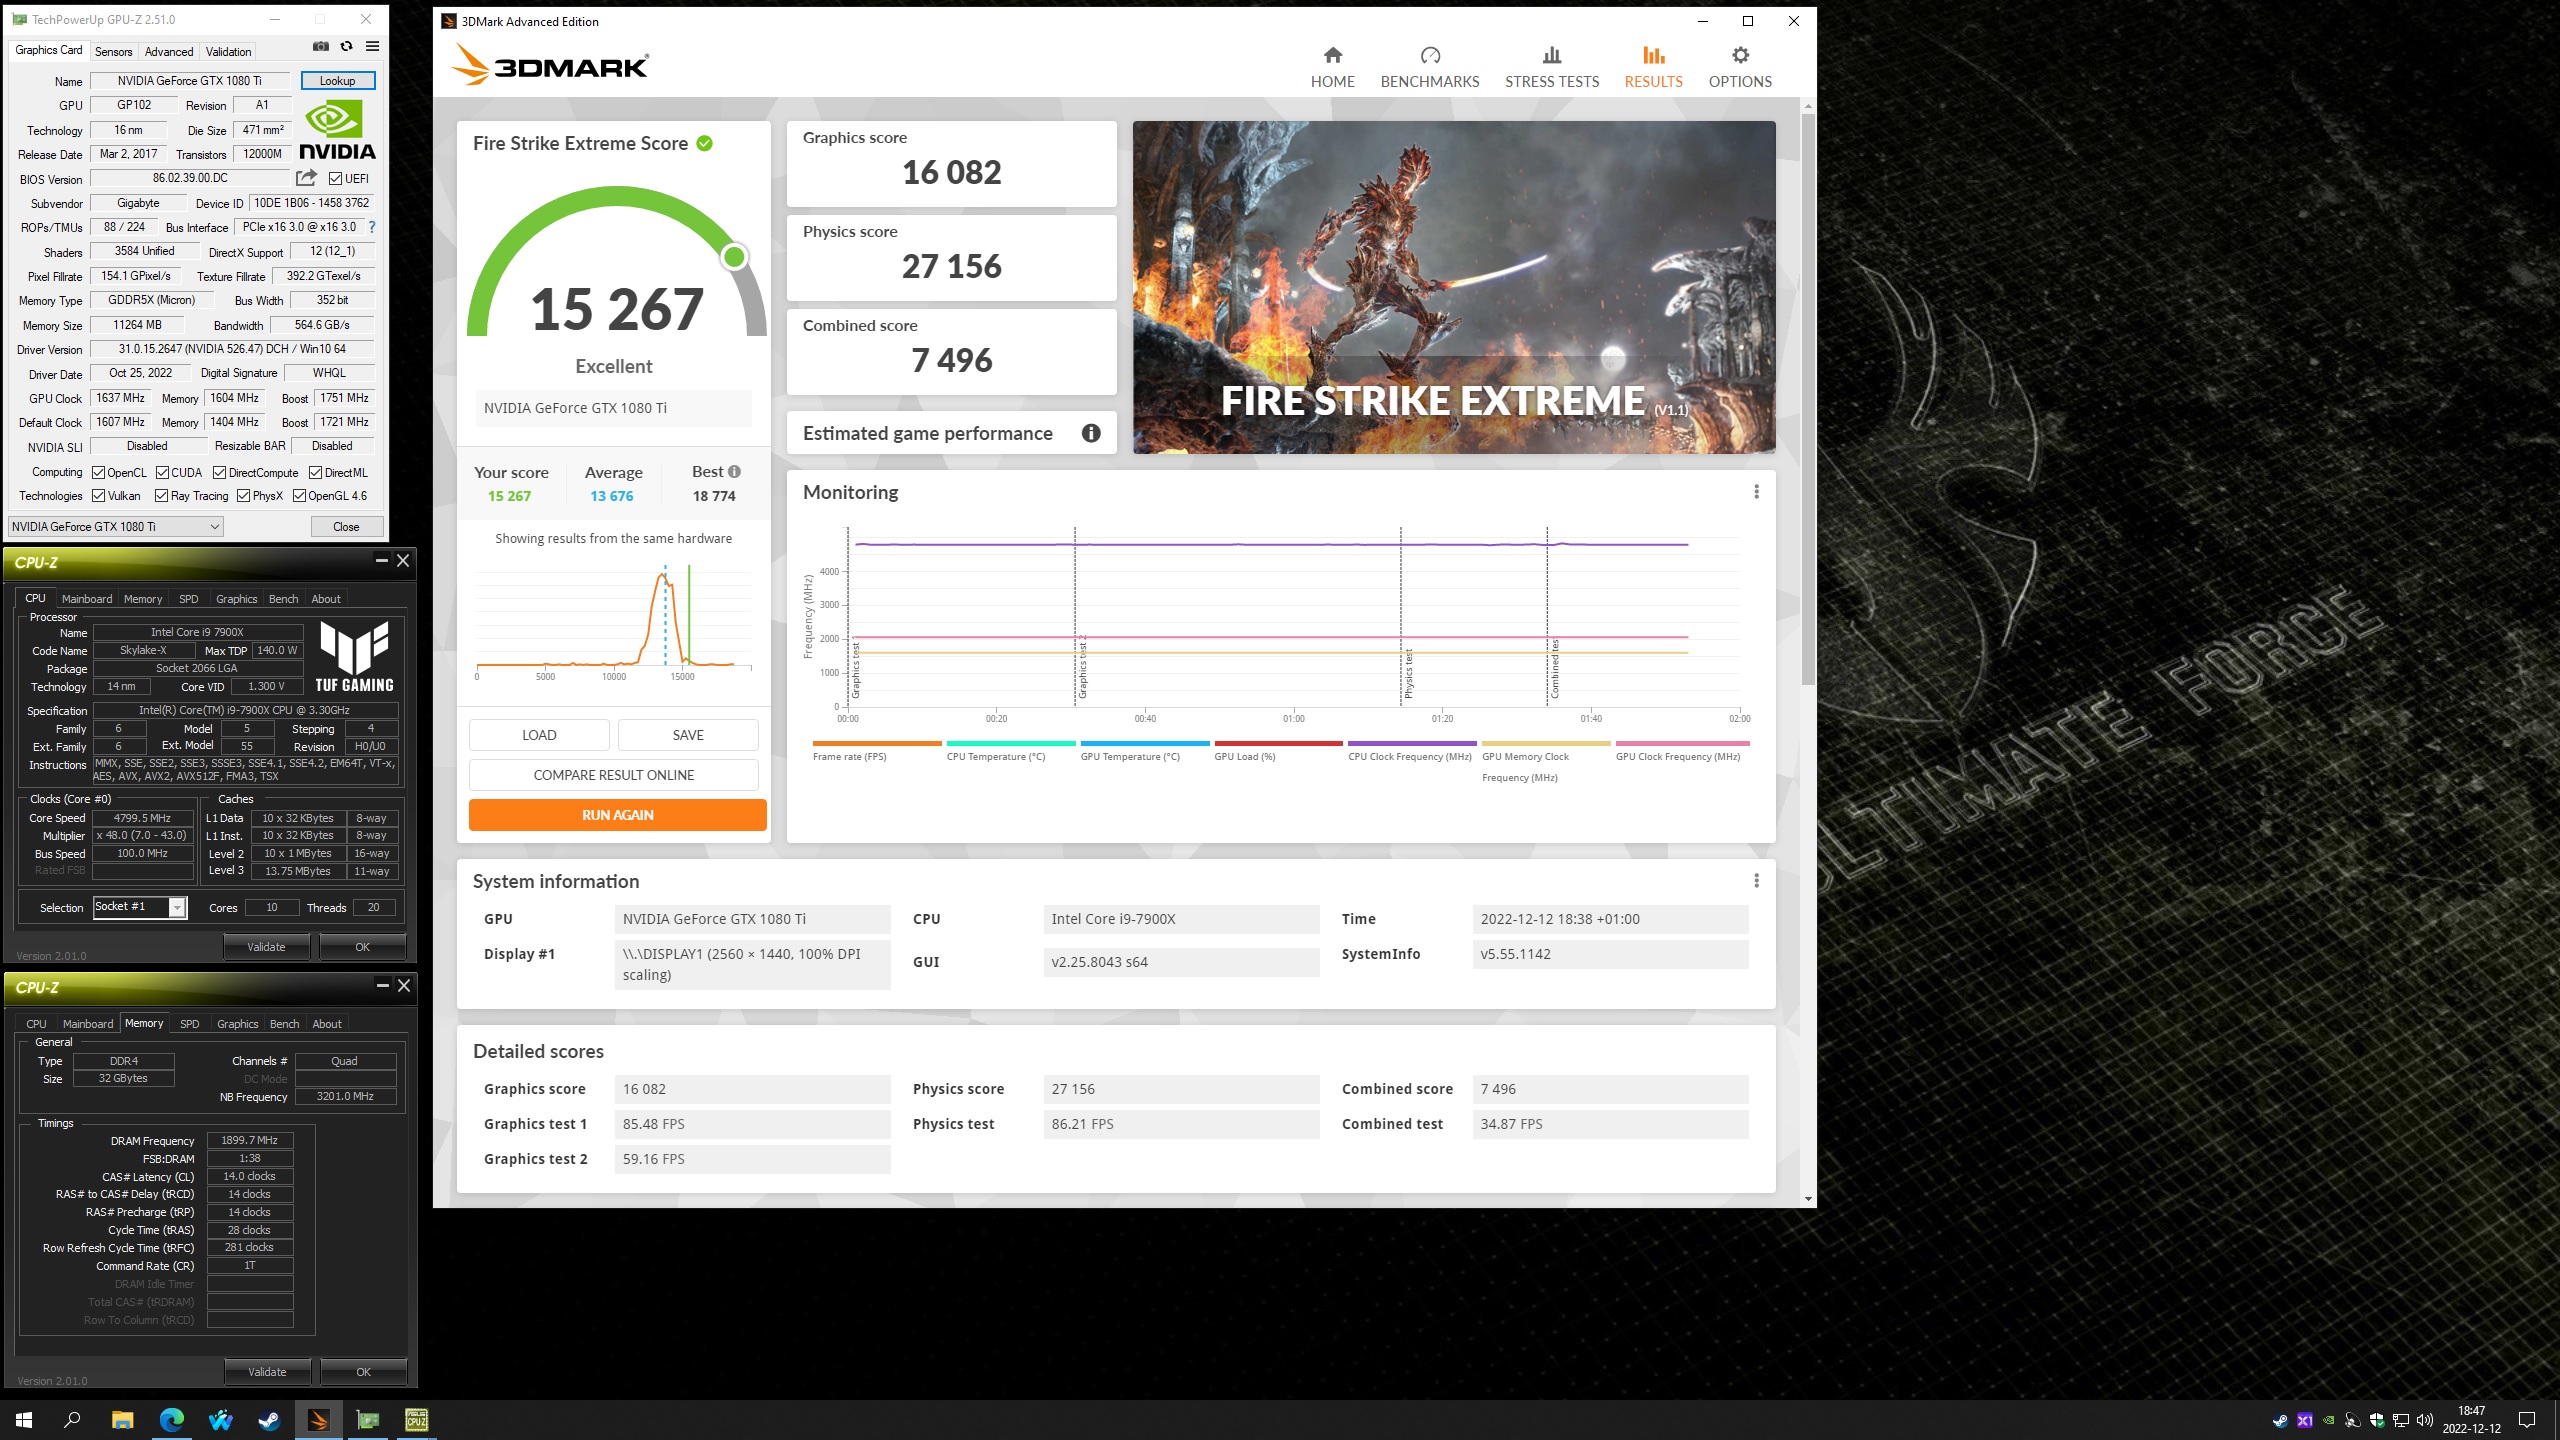Open the Mainboard tab in upper CPU-Z window

[87, 599]
